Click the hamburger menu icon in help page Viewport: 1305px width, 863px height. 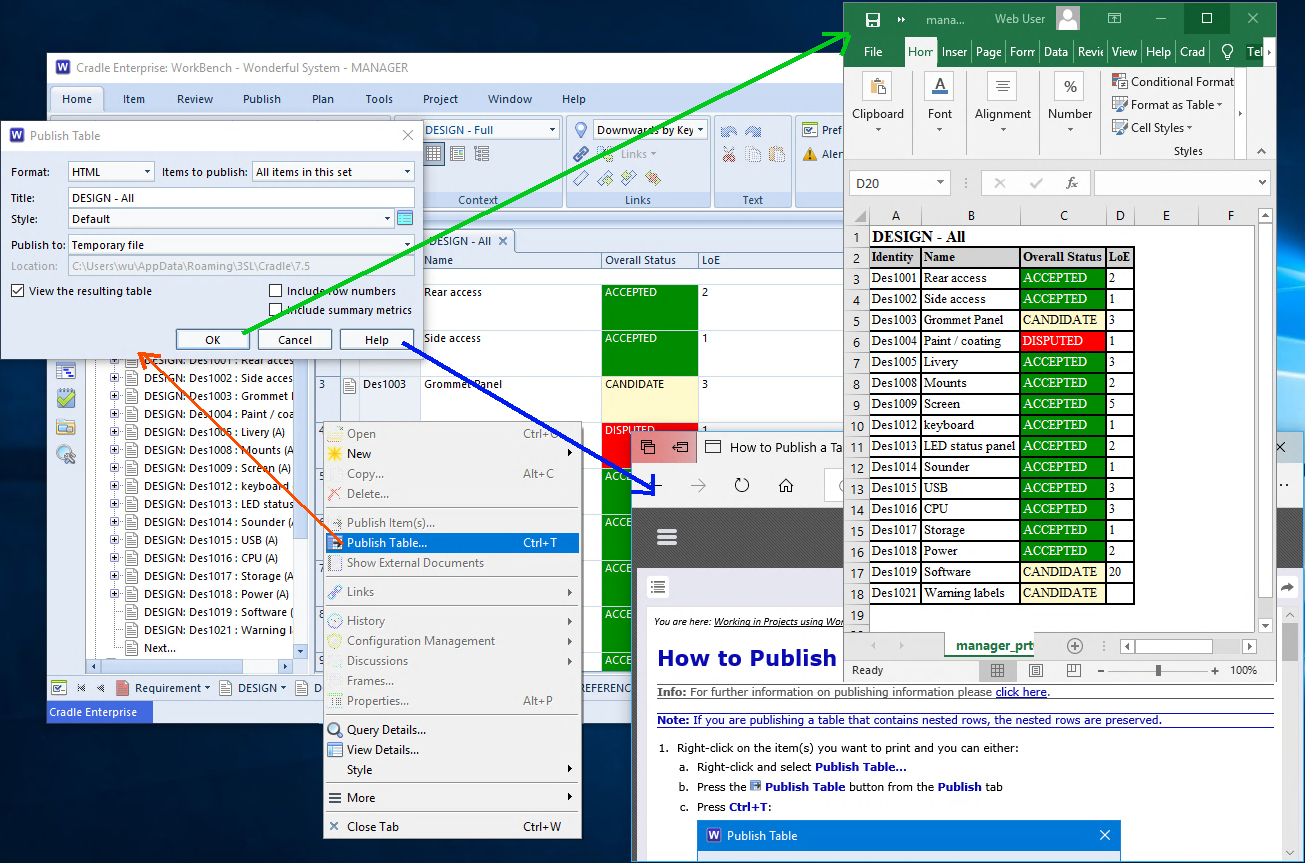coord(668,537)
